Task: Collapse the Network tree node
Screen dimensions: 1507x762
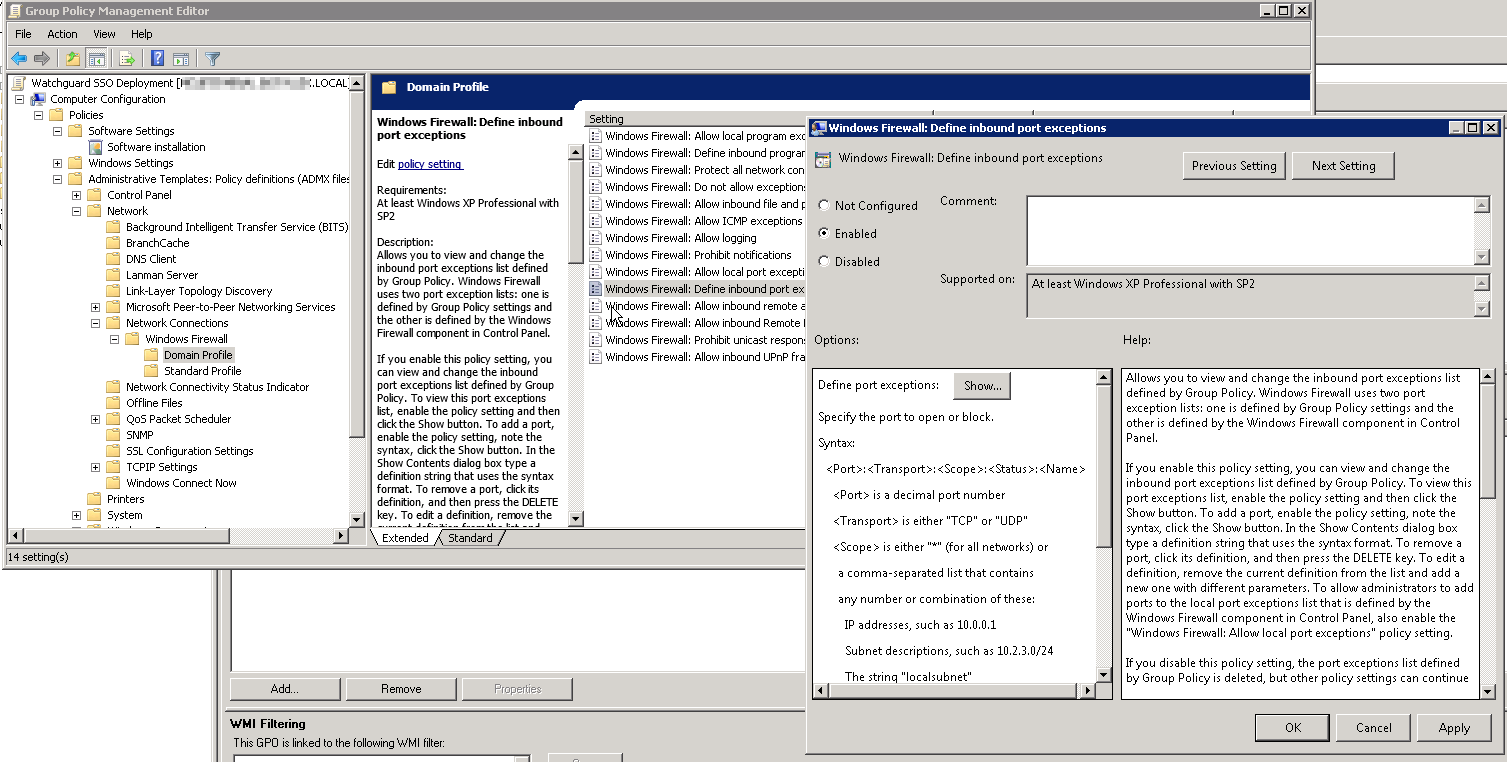Action: (x=76, y=211)
